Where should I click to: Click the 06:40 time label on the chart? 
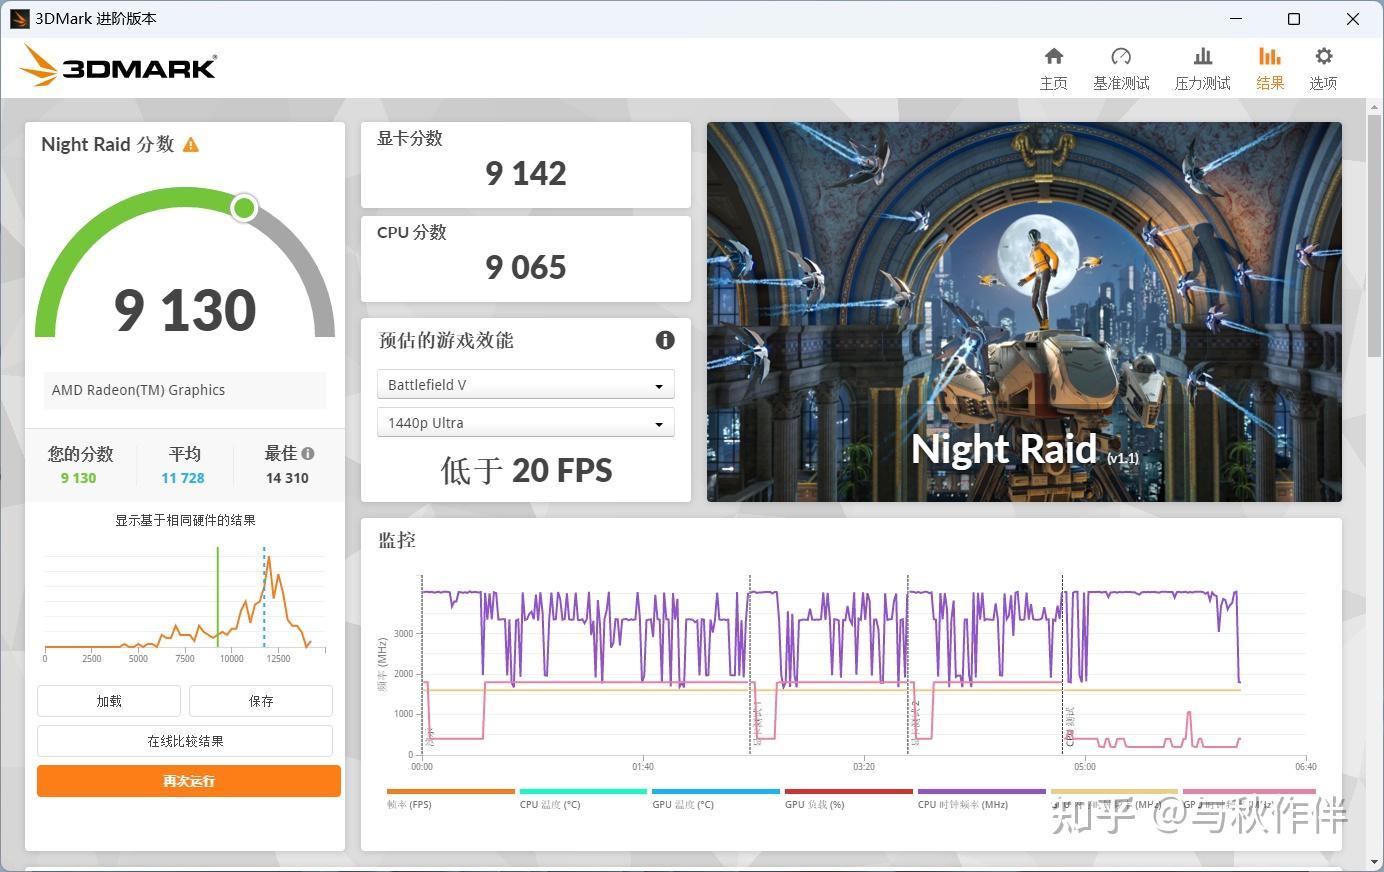pyautogui.click(x=1306, y=767)
